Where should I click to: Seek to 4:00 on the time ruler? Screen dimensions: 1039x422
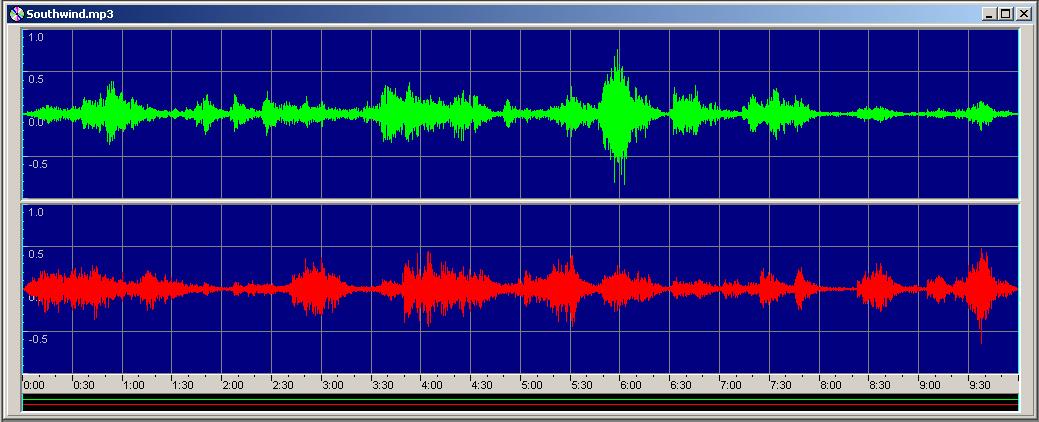click(431, 384)
